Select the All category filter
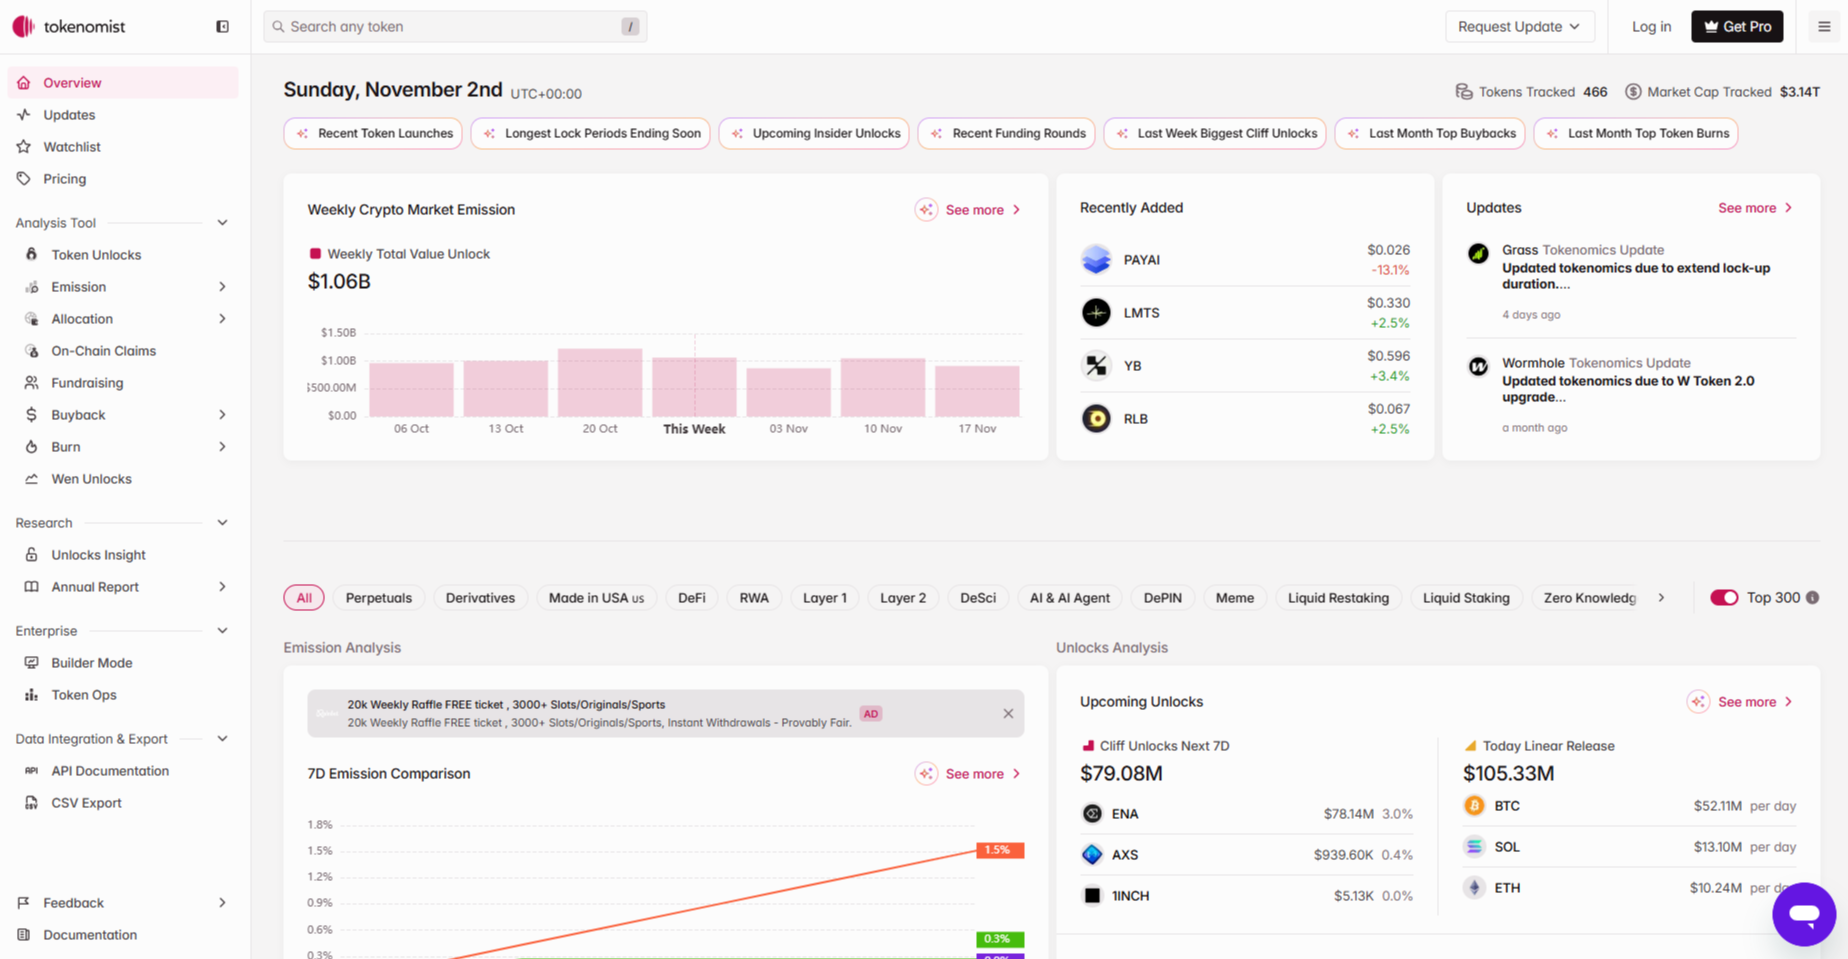Image resolution: width=1848 pixels, height=959 pixels. (x=304, y=598)
